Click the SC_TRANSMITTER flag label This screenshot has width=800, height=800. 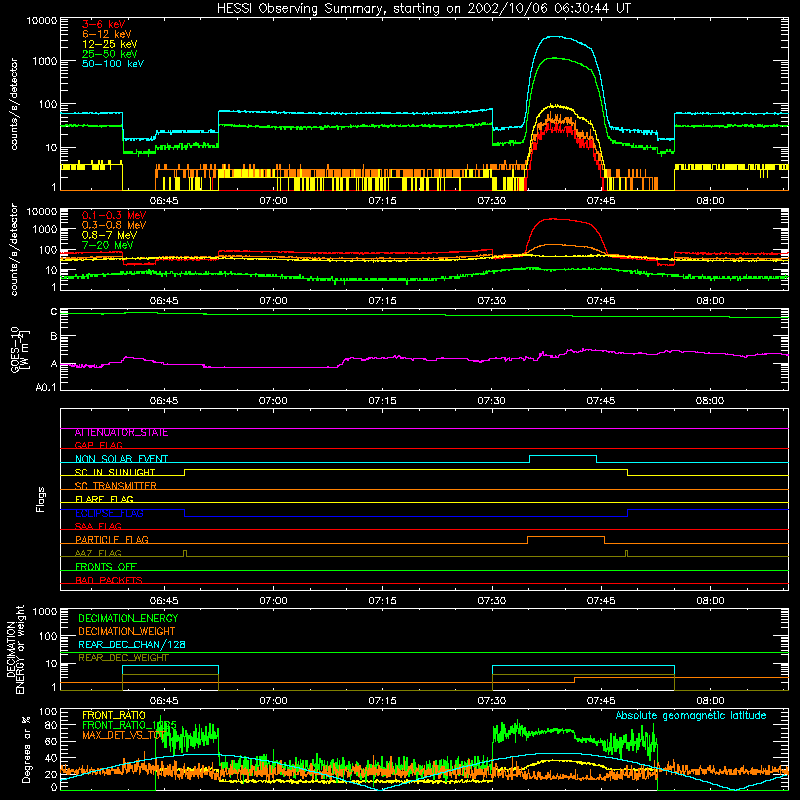[115, 486]
